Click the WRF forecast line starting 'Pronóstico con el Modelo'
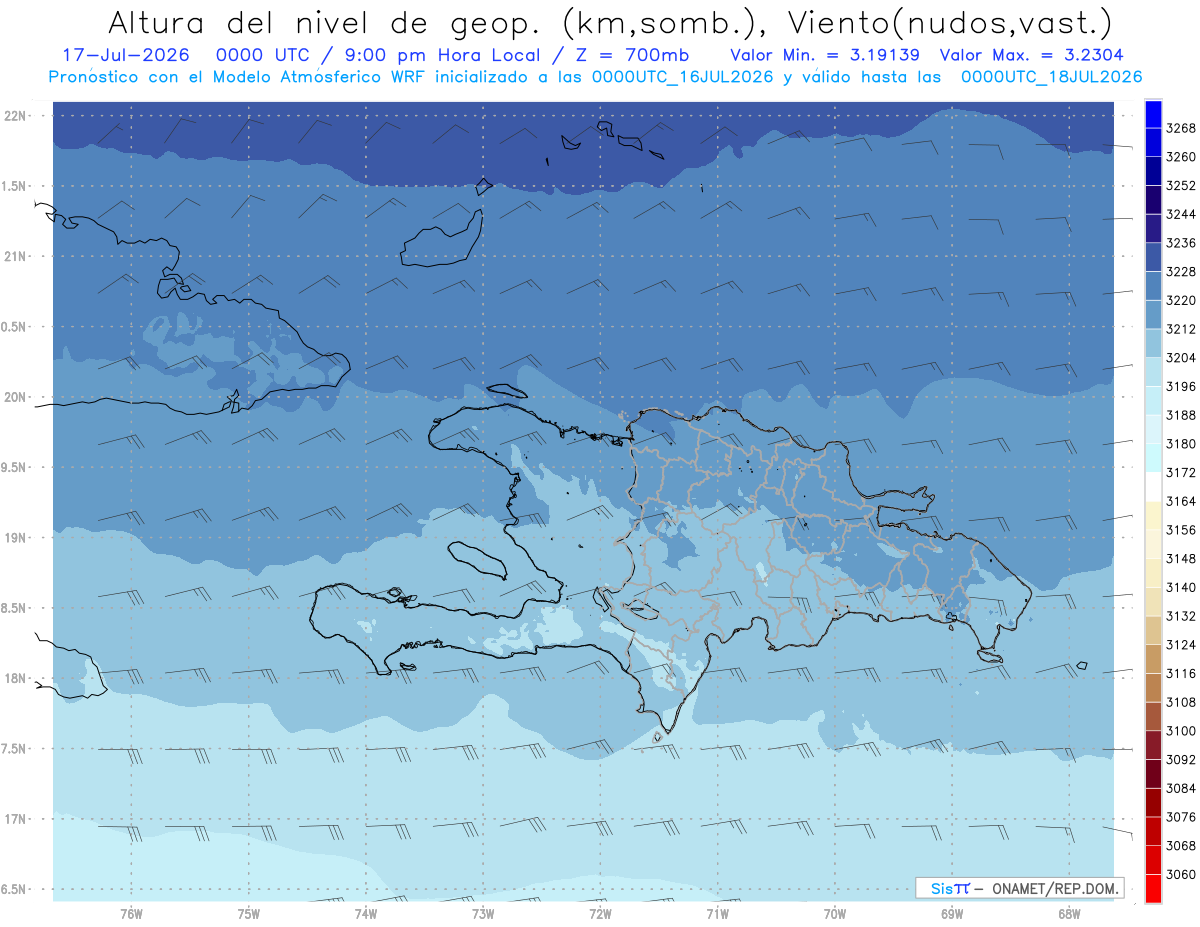Image resolution: width=1200 pixels, height=927 pixels. [x=595, y=77]
